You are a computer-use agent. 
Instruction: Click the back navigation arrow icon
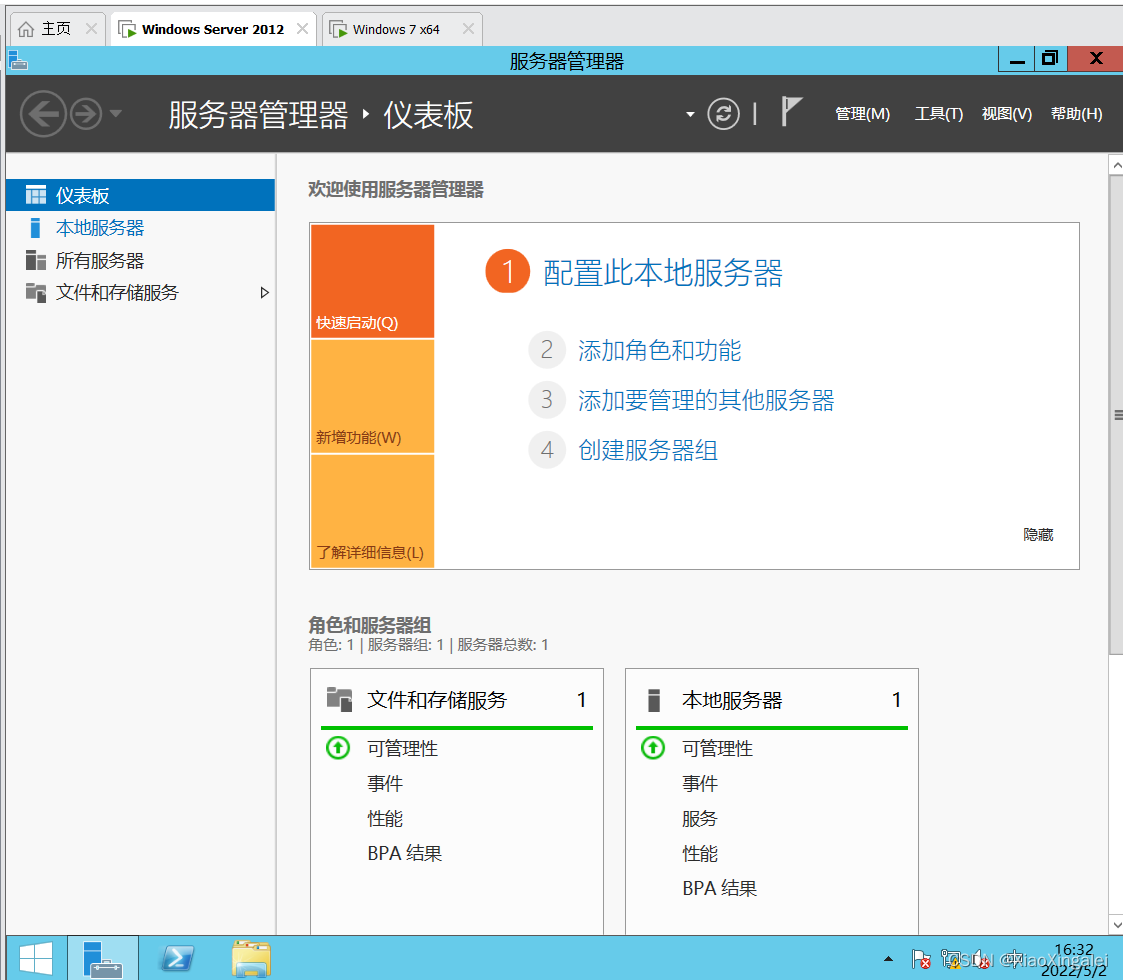pos(43,114)
